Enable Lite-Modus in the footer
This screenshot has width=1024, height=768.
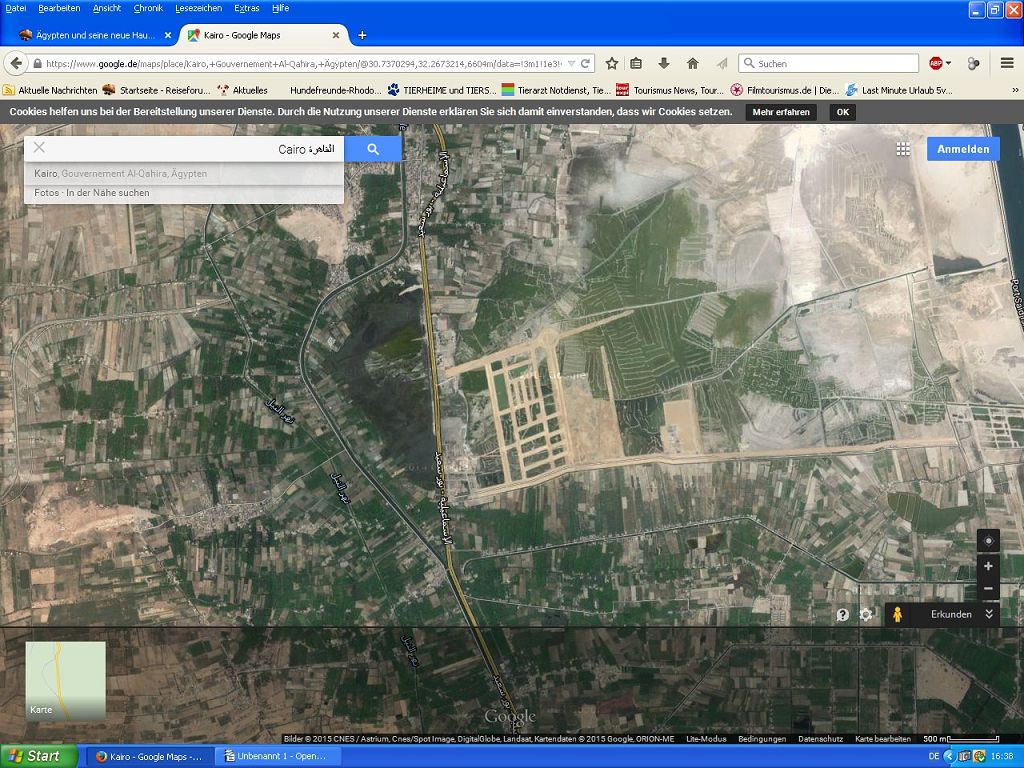pyautogui.click(x=706, y=739)
